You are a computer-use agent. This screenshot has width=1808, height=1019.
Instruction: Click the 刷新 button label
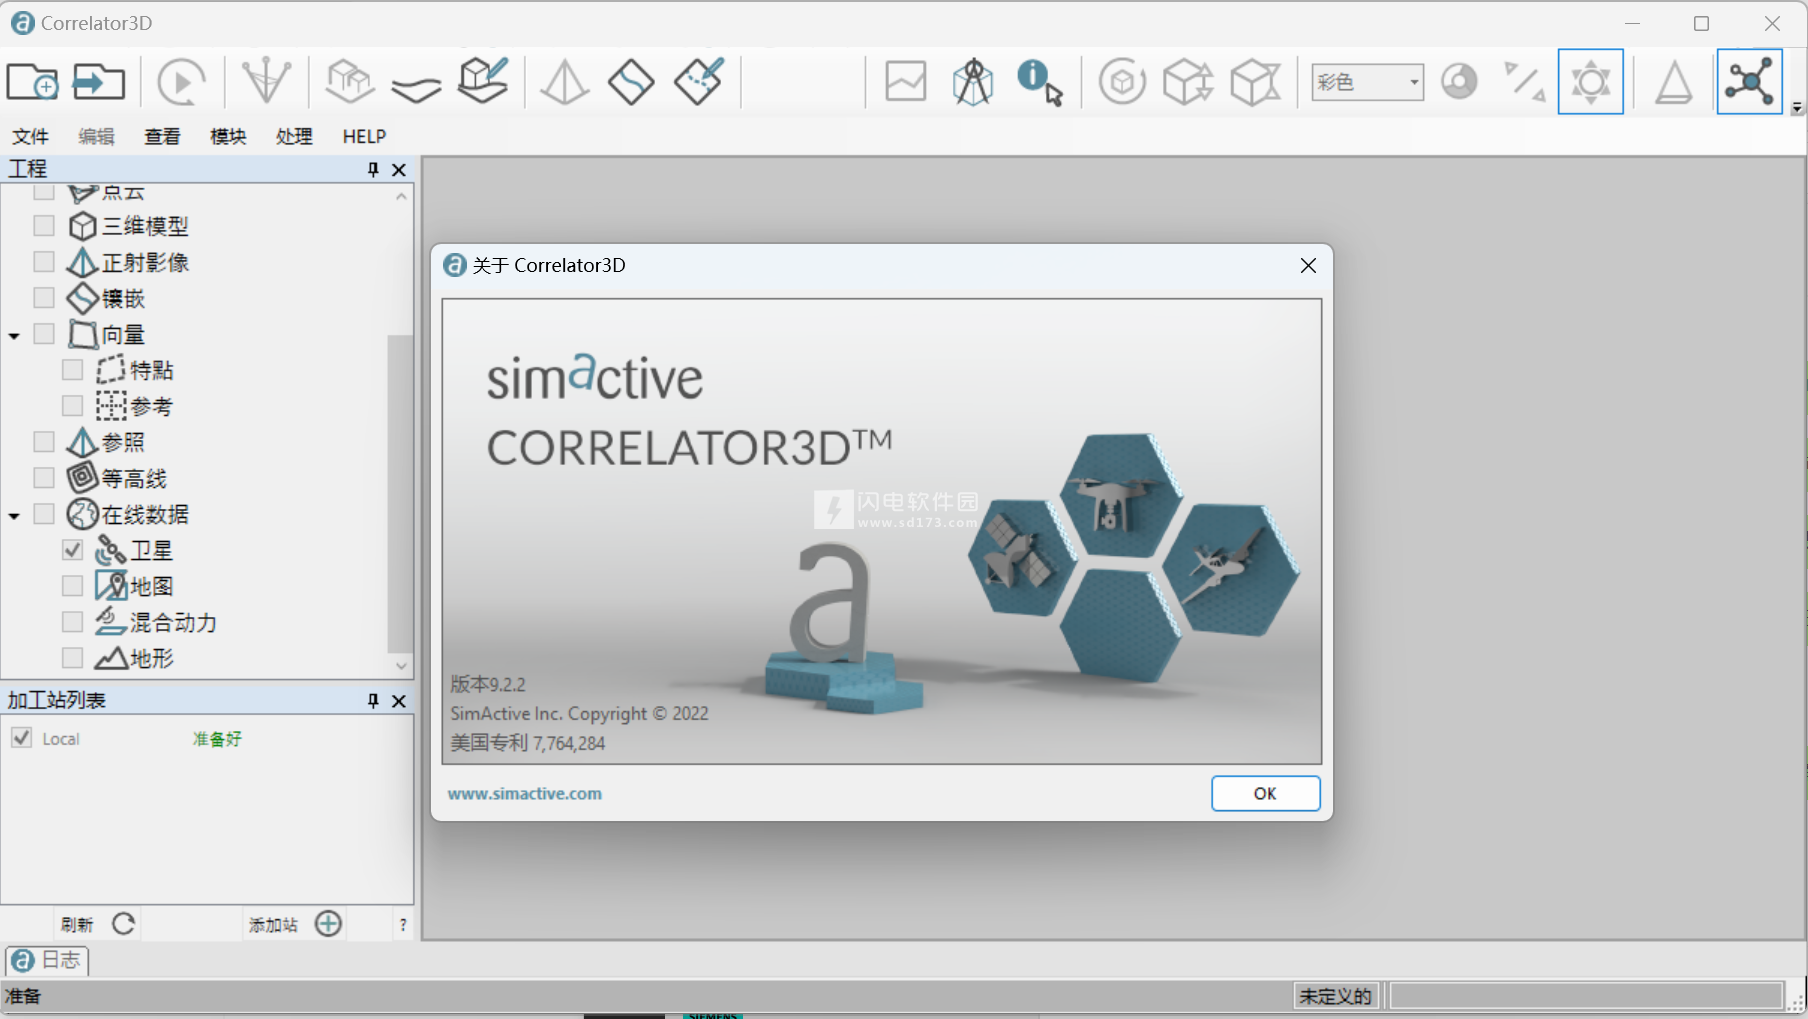(x=77, y=925)
